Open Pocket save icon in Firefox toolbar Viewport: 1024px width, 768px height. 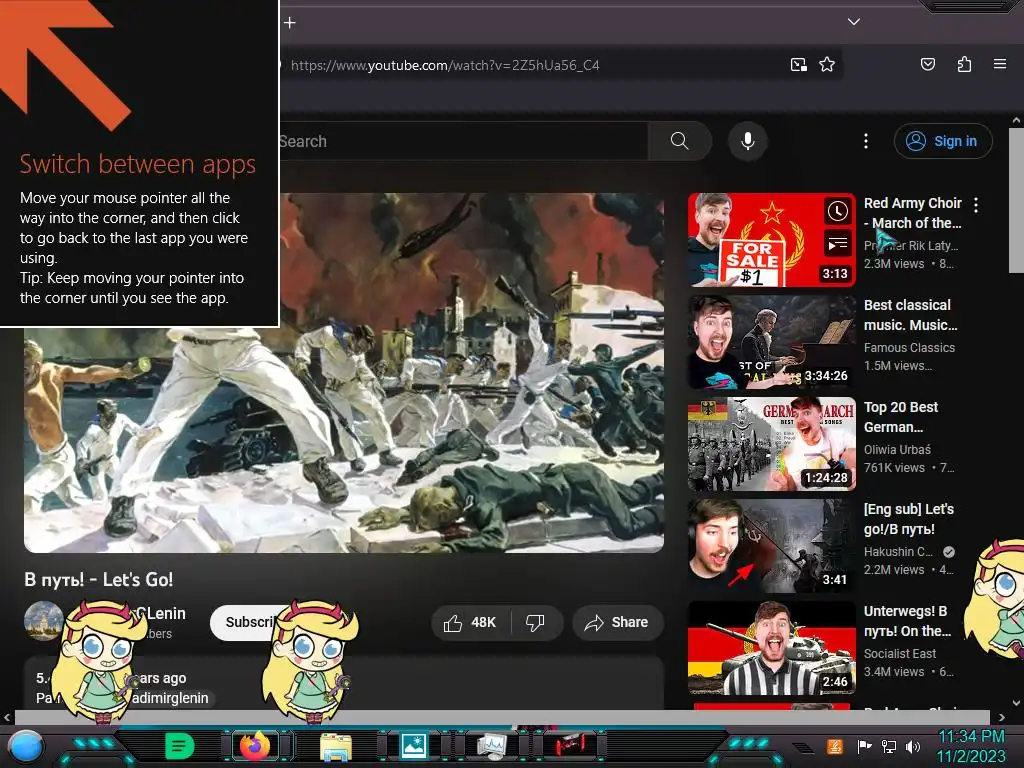click(x=927, y=64)
